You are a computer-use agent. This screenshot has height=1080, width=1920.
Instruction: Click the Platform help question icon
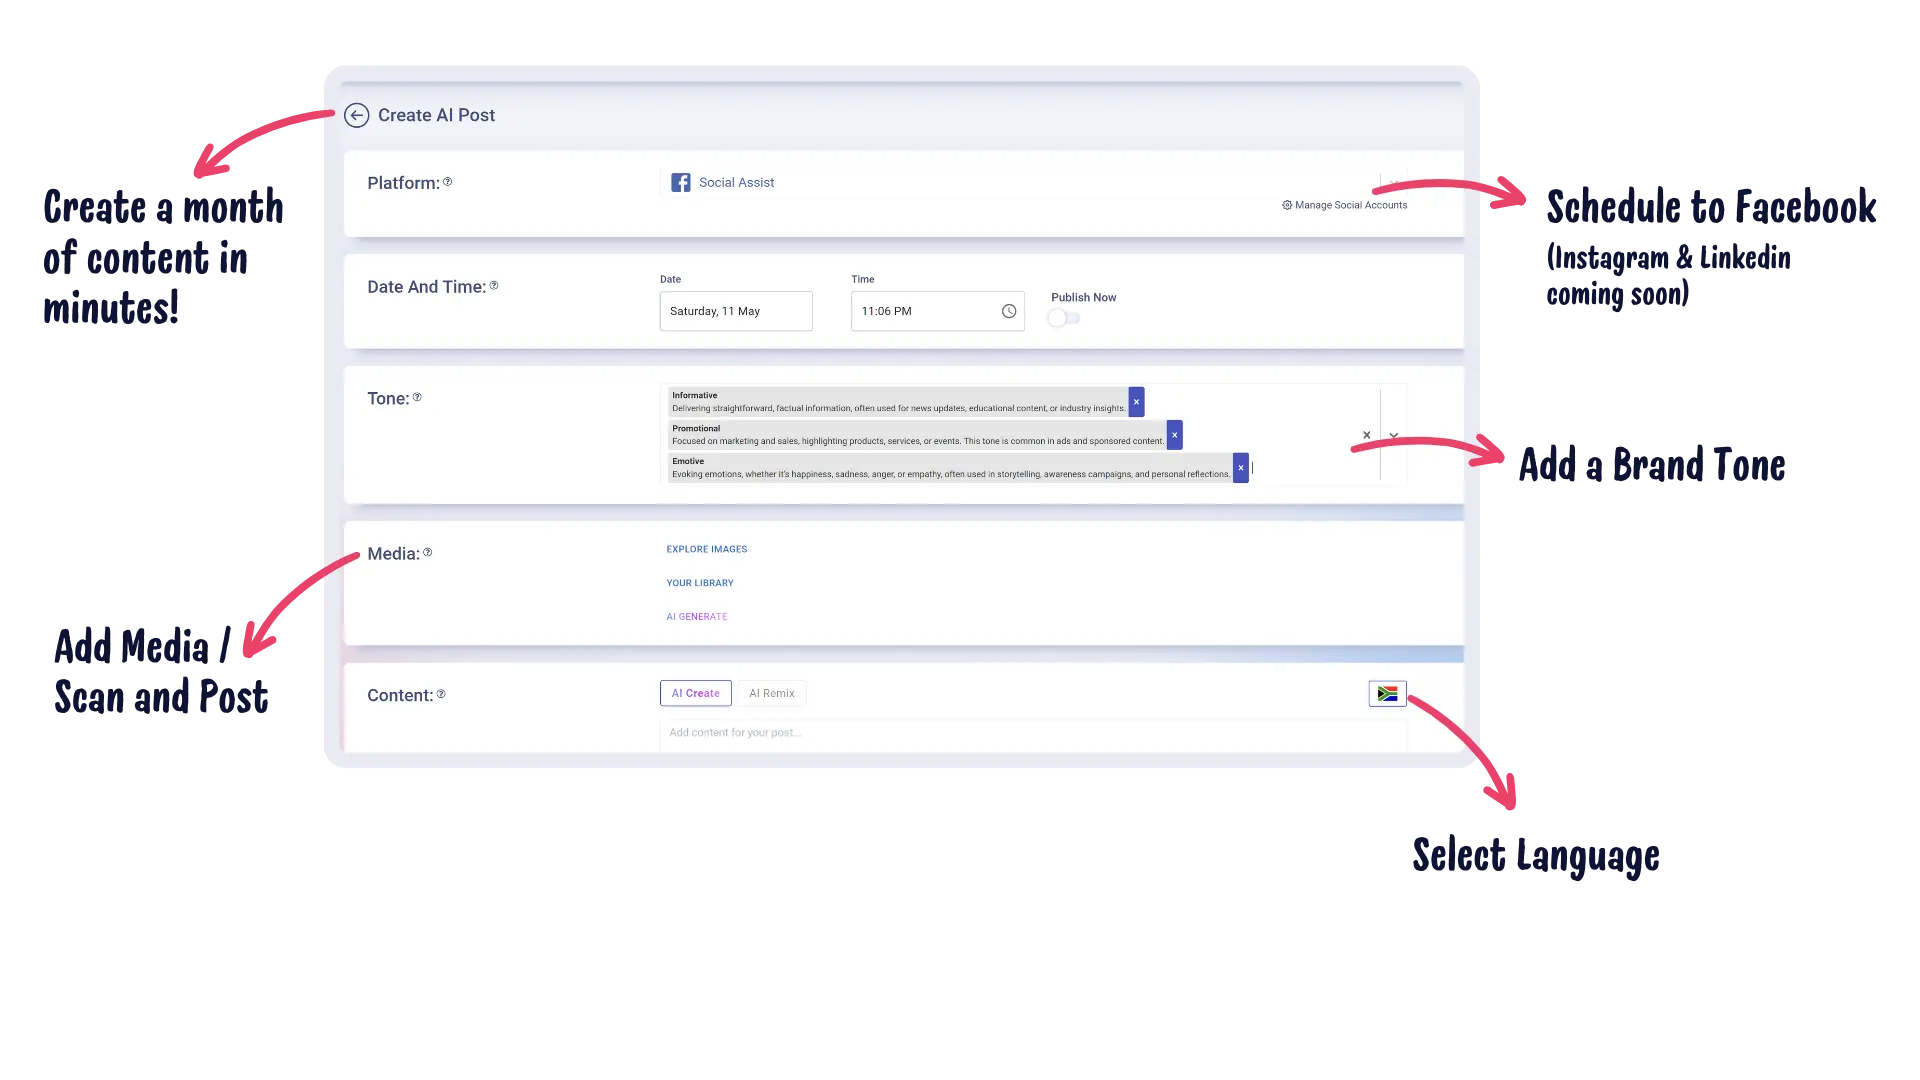click(448, 182)
